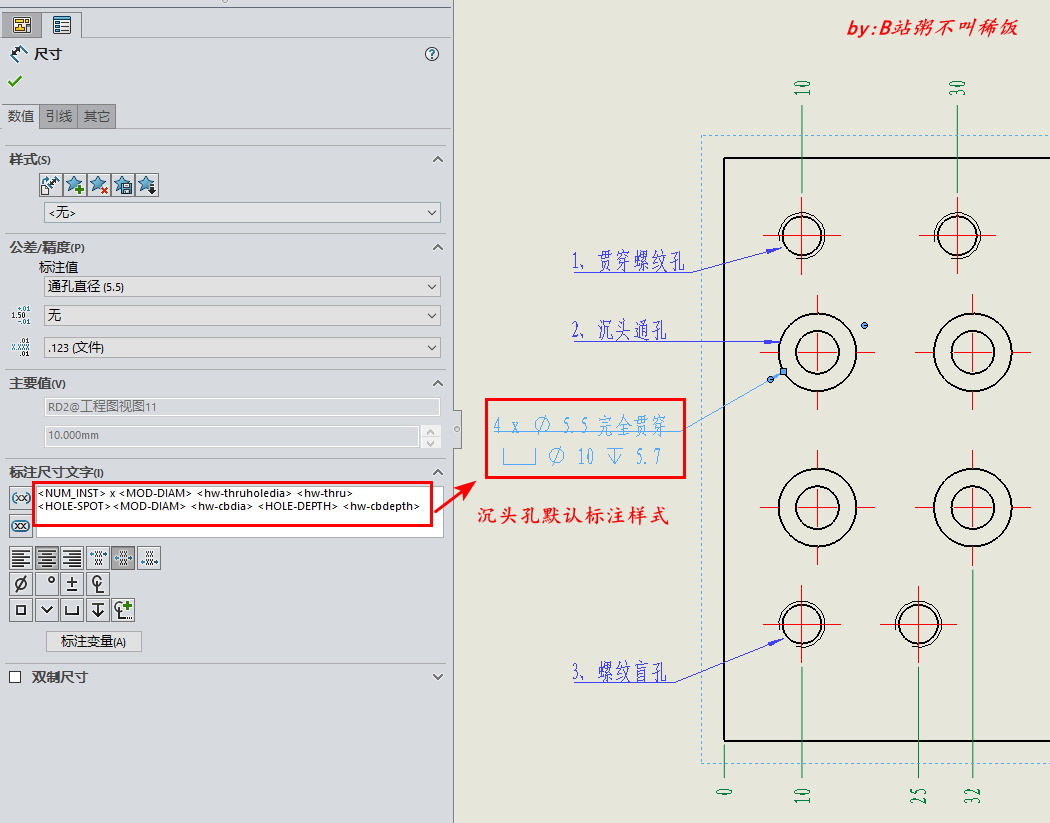Open more symbols library
This screenshot has width=1050, height=823.
(x=123, y=610)
